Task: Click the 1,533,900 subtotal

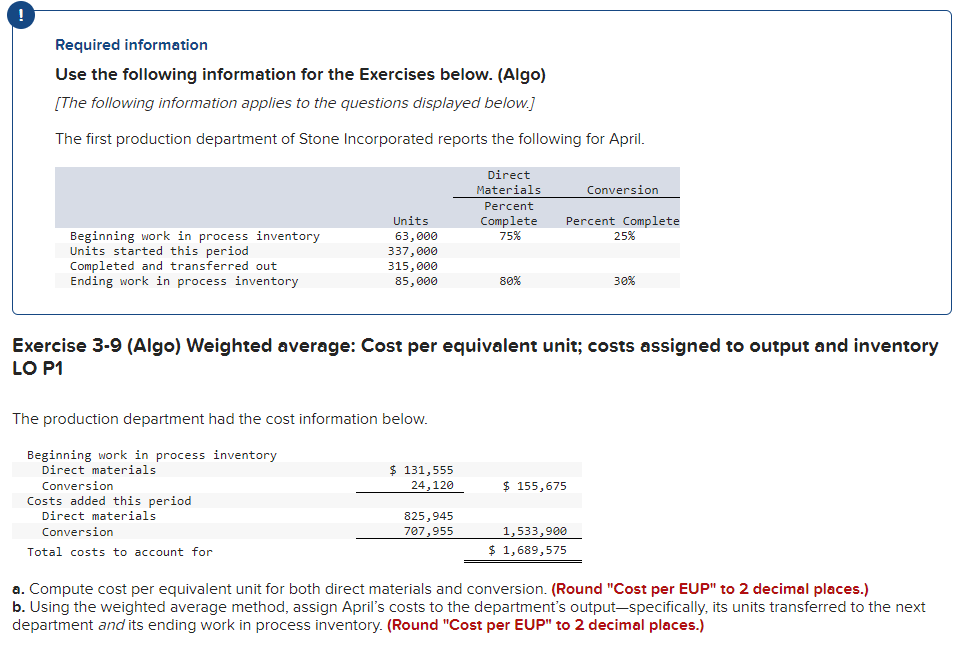Action: (x=535, y=531)
